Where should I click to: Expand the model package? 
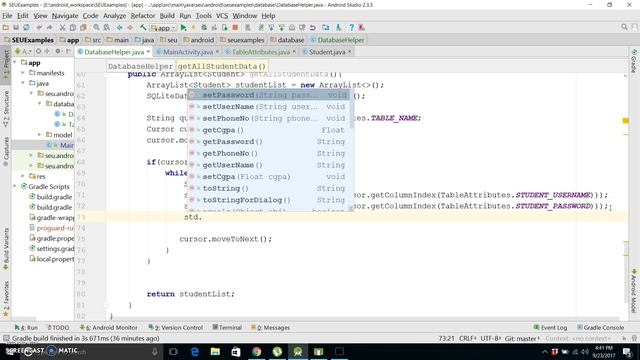click(40, 135)
